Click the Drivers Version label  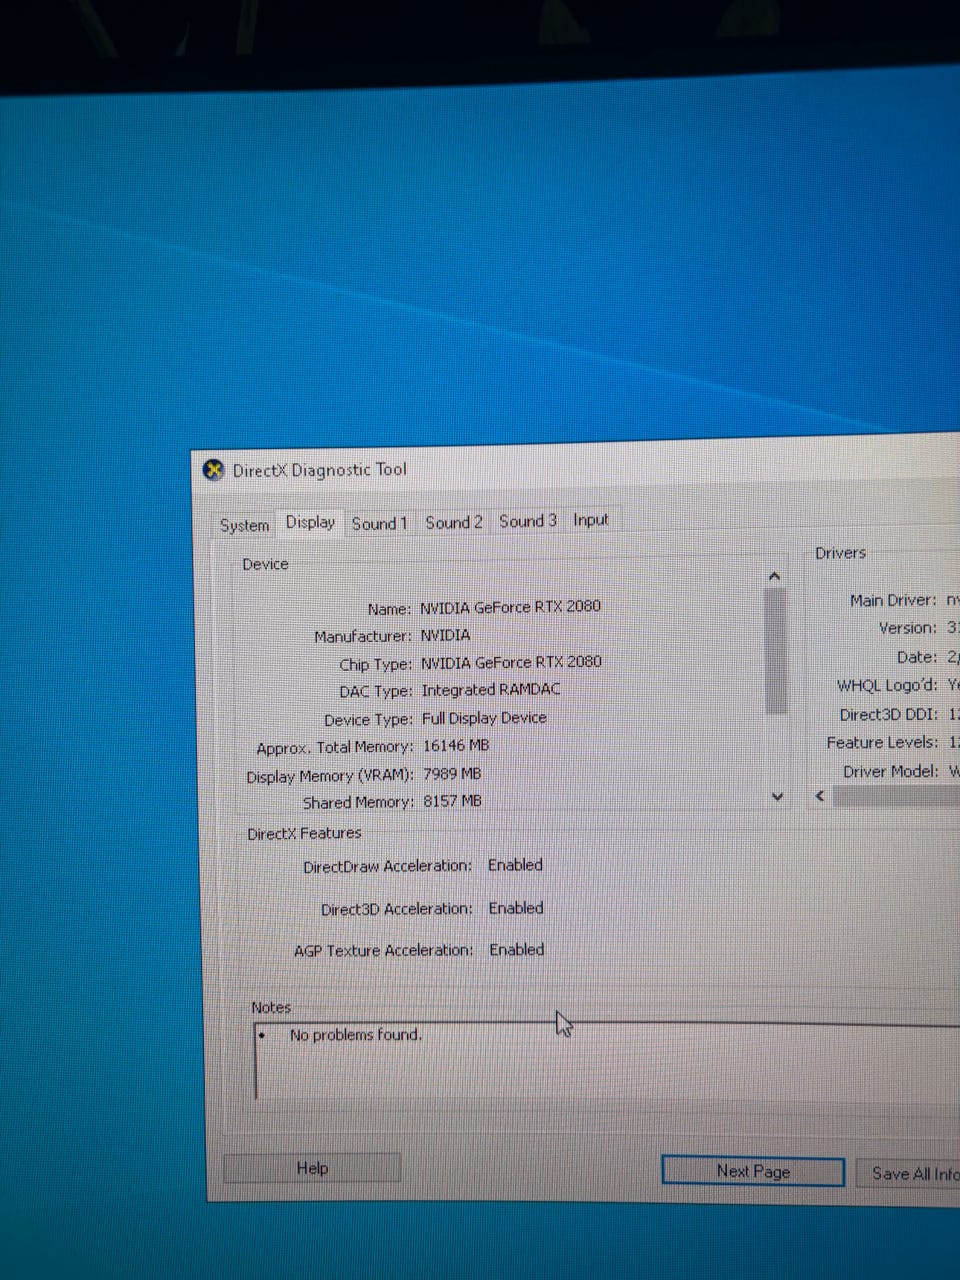(907, 628)
